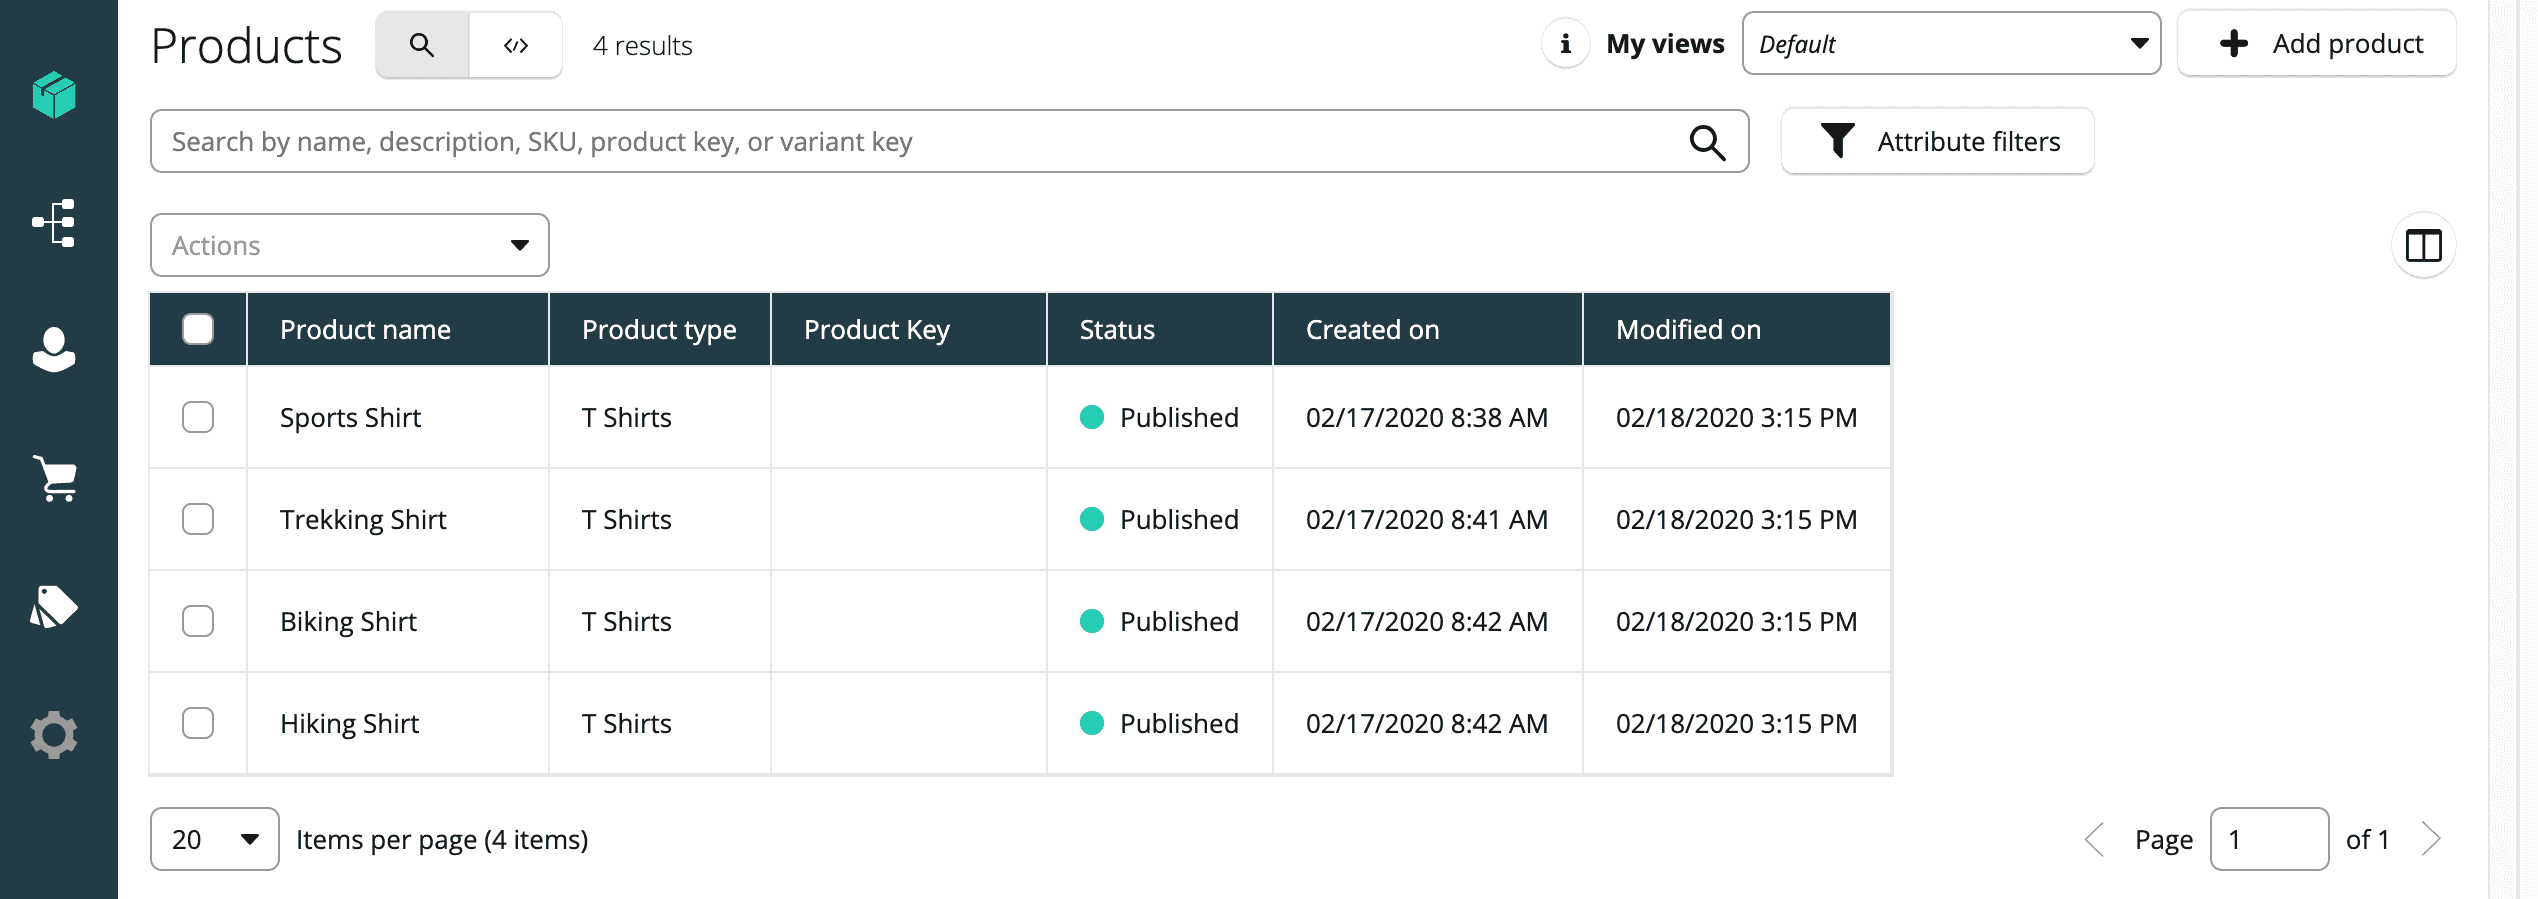This screenshot has height=899, width=2538.
Task: Tick the Sports Shirt row checkbox
Action: click(x=198, y=417)
